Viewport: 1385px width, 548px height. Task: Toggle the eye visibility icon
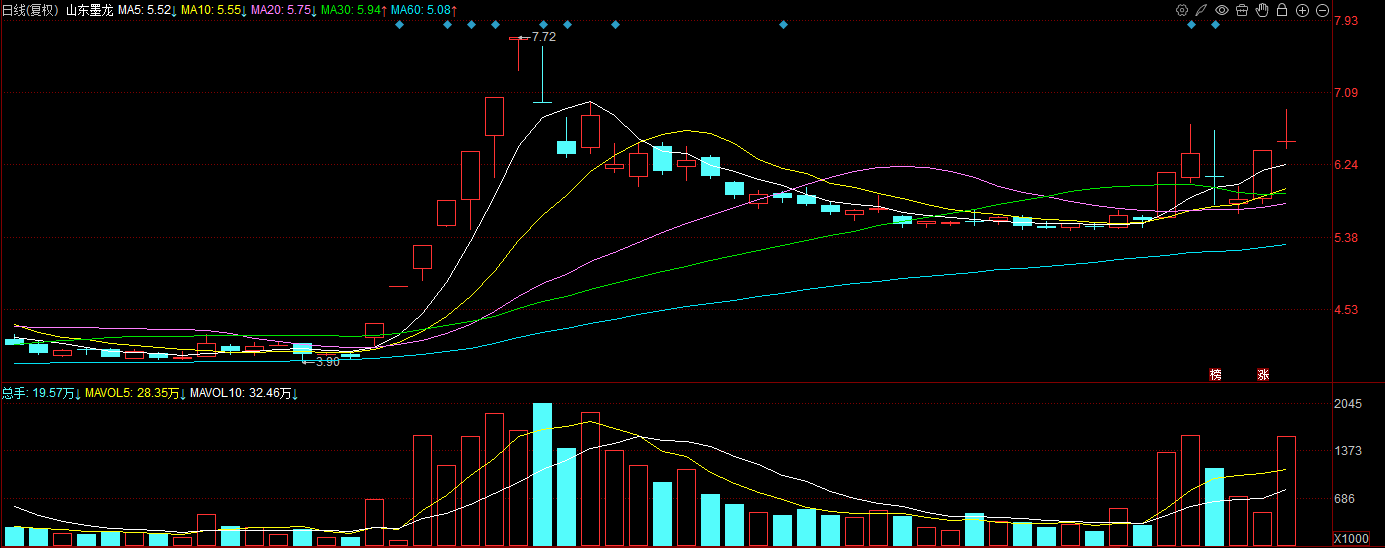point(1221,10)
